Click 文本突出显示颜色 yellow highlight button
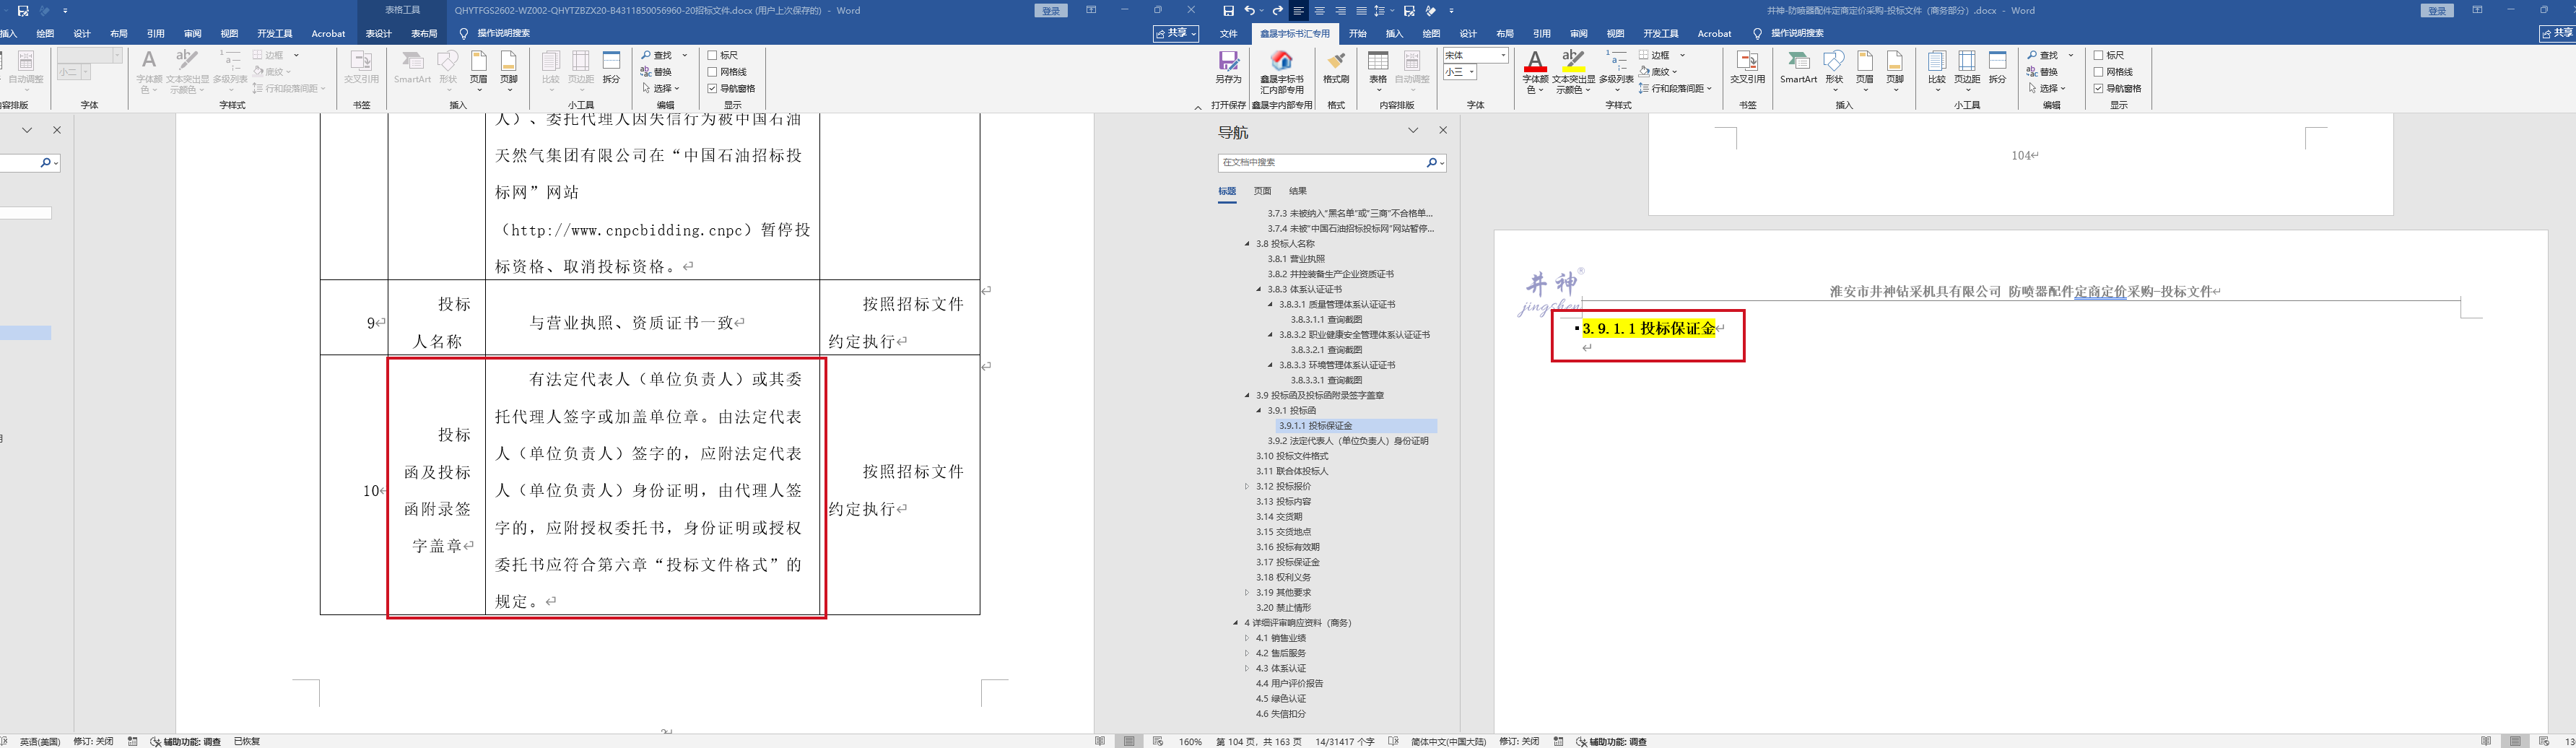Screen dimensions: 2576x748 1573,61
